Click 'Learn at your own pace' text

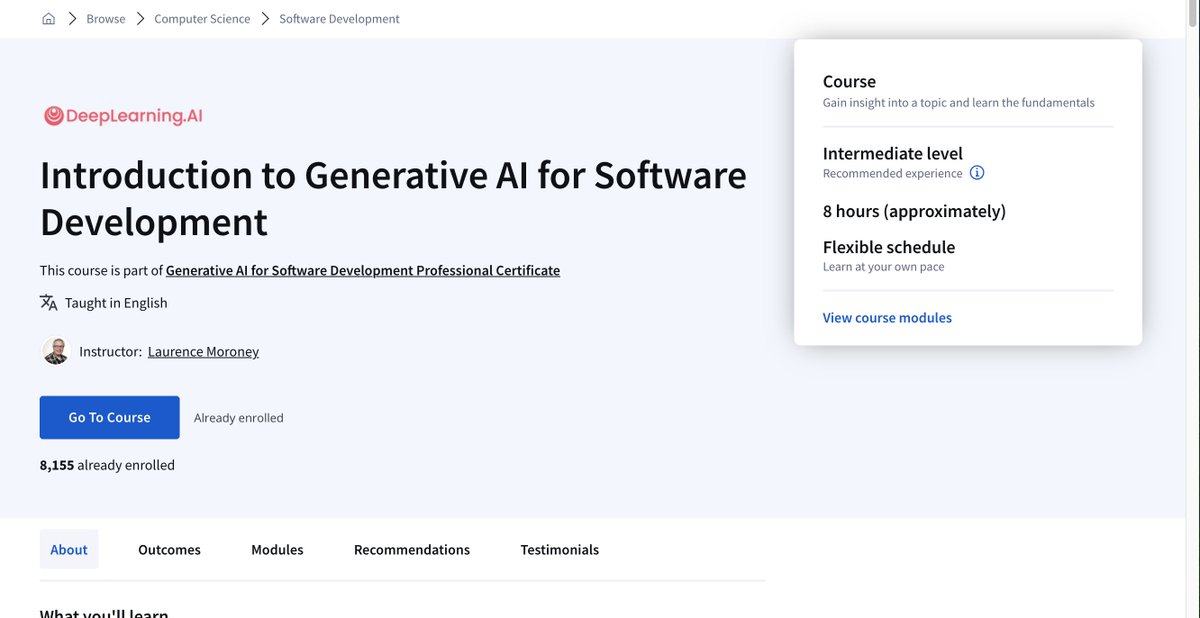[883, 267]
